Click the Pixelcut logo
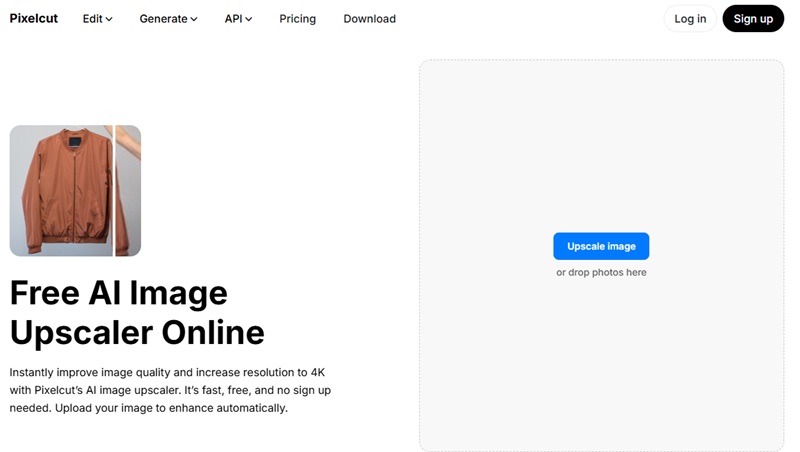Viewport: 800px width, 452px height. point(34,18)
